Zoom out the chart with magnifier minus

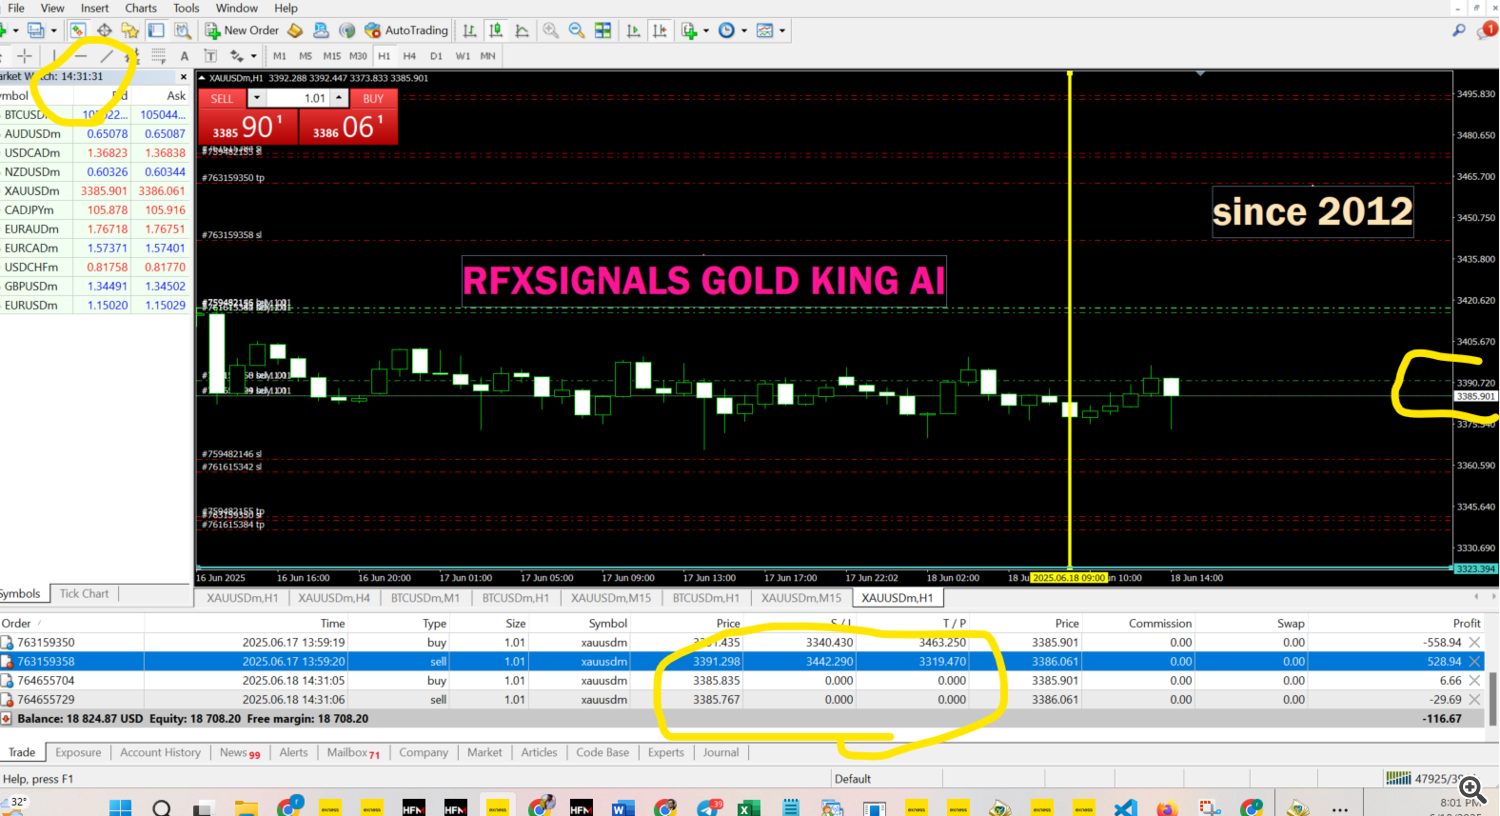(577, 31)
